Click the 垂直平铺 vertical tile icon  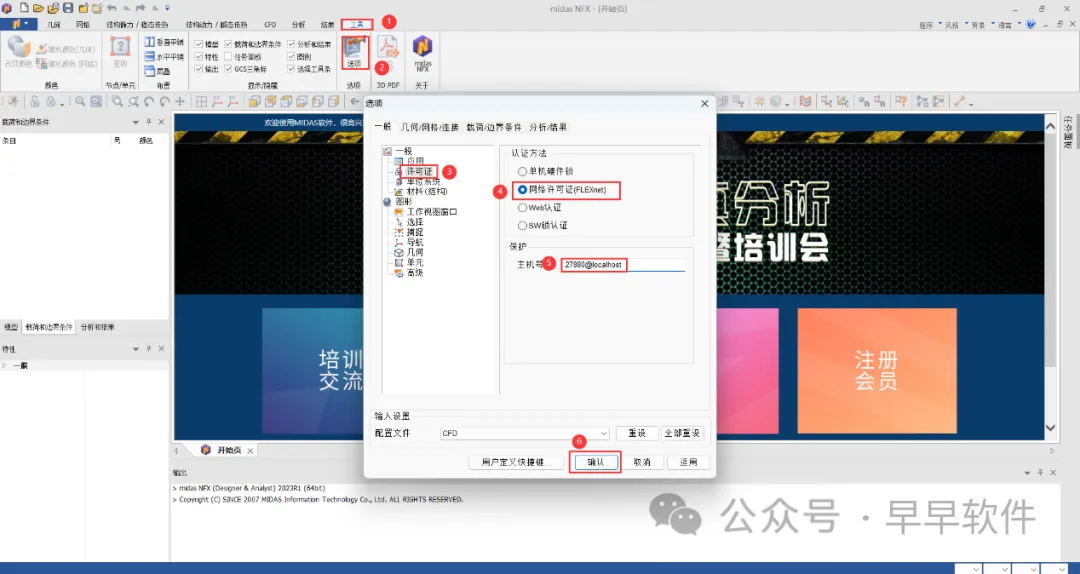[149, 43]
